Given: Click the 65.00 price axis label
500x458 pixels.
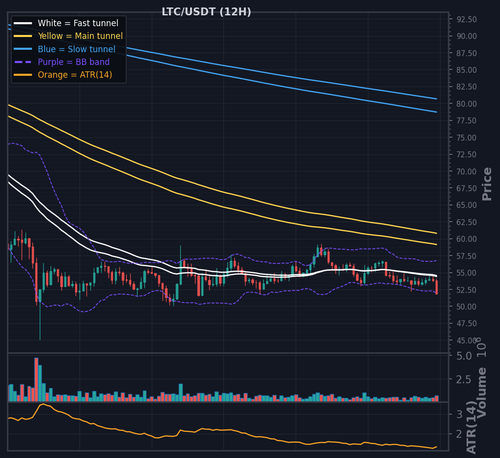Looking at the screenshot, I should point(466,205).
